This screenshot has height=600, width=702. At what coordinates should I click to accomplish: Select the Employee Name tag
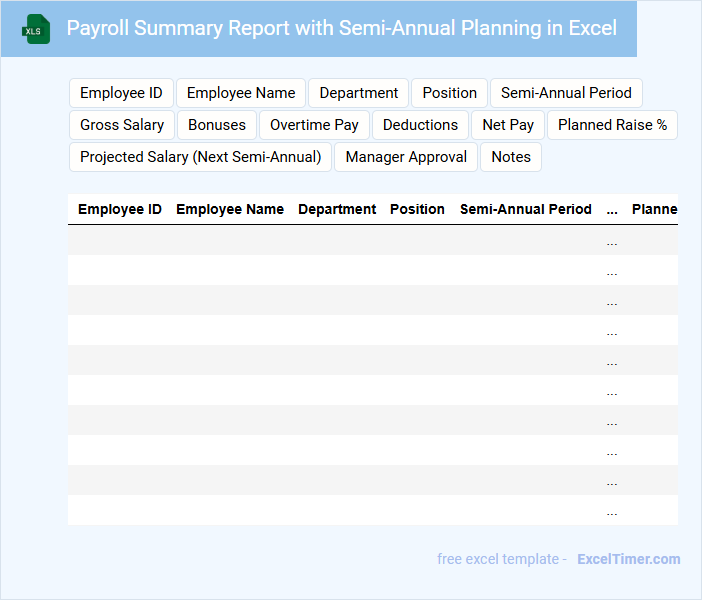(241, 93)
